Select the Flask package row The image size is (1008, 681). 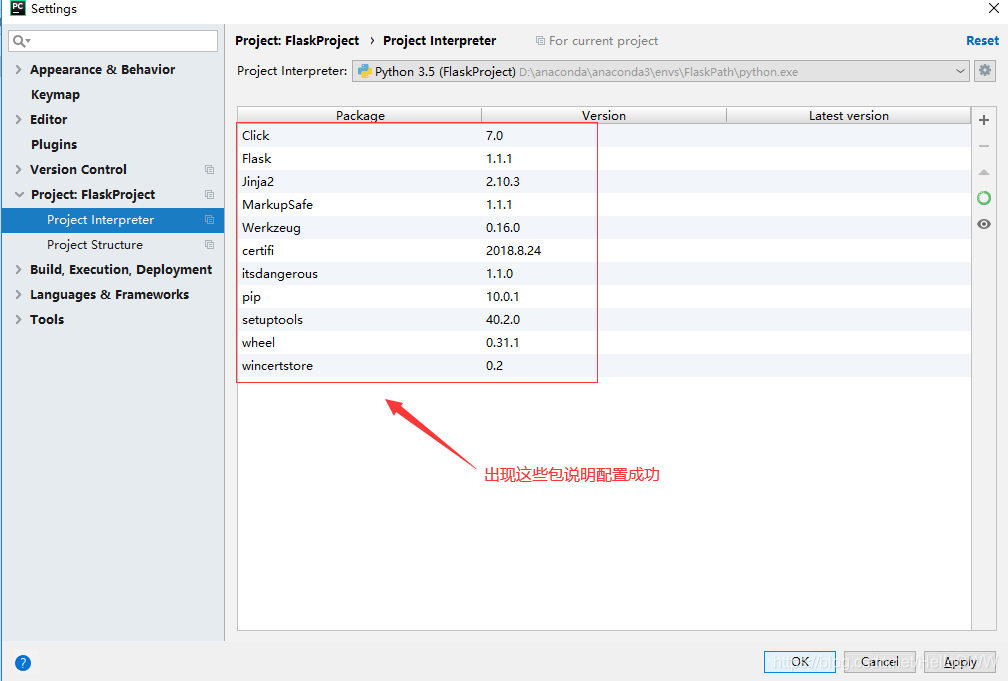[x=604, y=159]
